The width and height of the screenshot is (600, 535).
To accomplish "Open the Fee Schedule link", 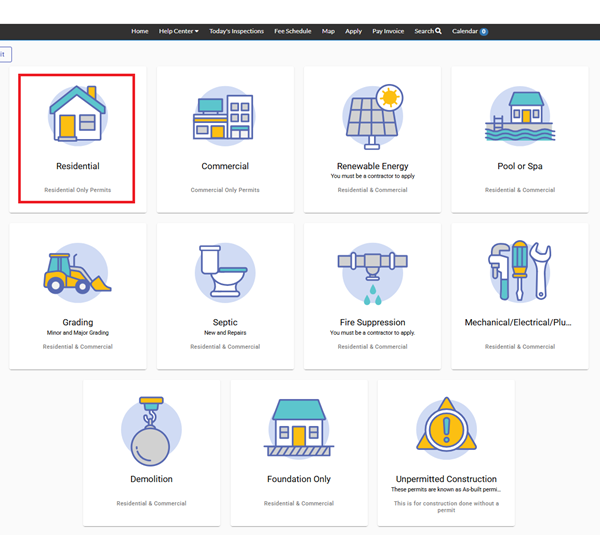I will click(x=293, y=31).
